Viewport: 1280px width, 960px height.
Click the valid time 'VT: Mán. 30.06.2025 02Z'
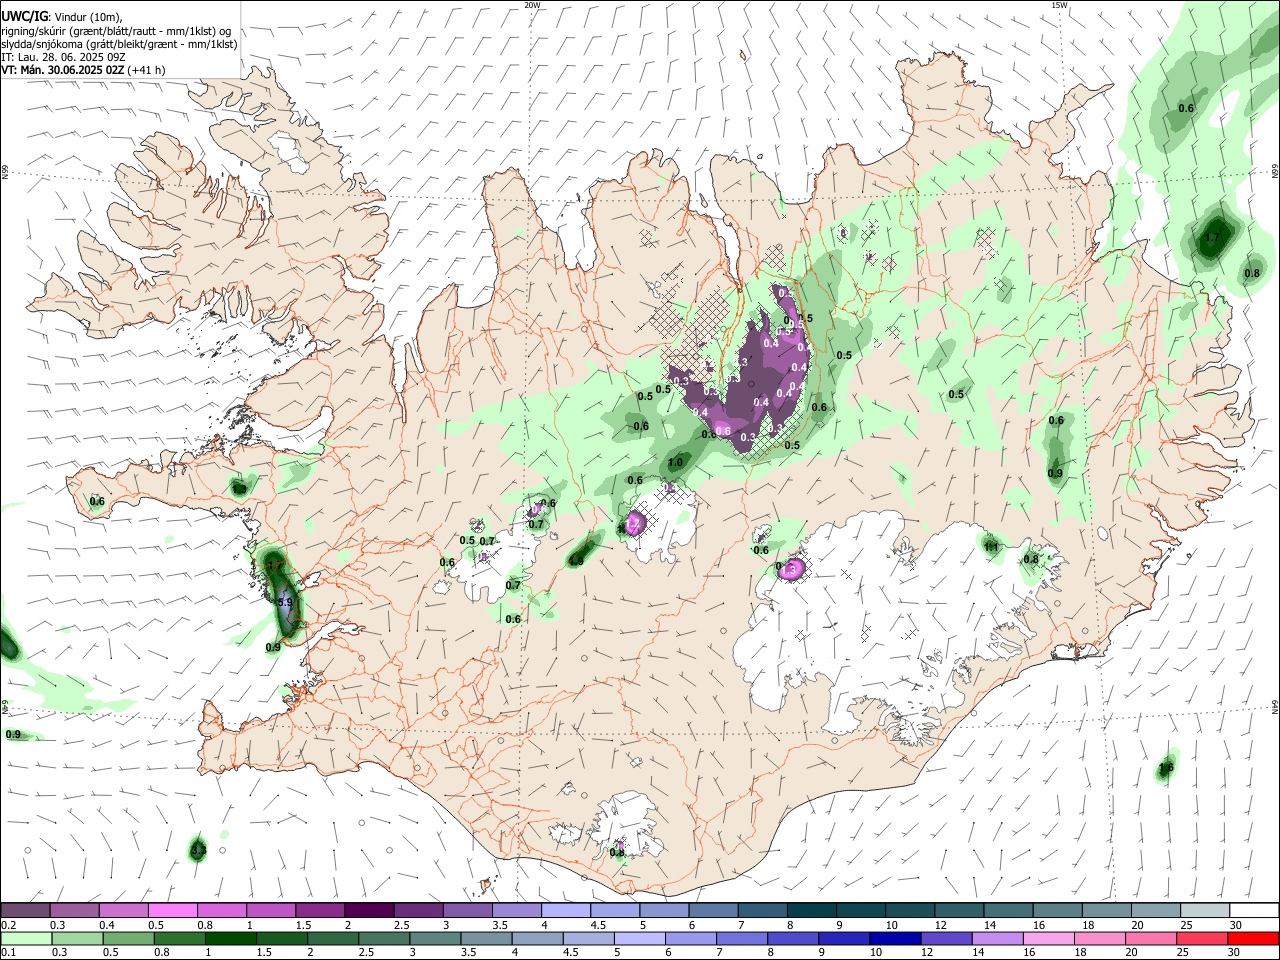[63, 70]
